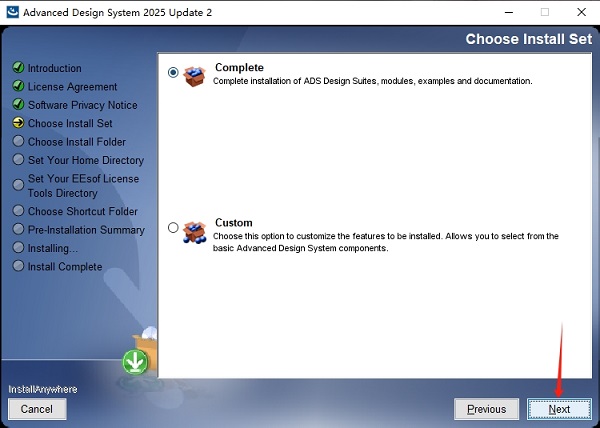Go back with the Previous button
Viewport: 600px width, 428px height.
point(486,409)
